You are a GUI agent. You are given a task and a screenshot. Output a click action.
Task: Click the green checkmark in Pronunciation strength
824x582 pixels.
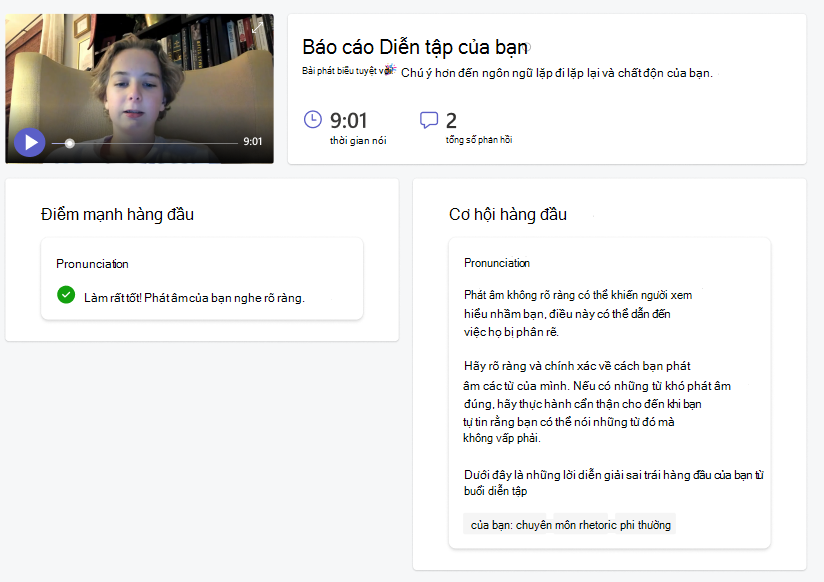click(x=66, y=295)
